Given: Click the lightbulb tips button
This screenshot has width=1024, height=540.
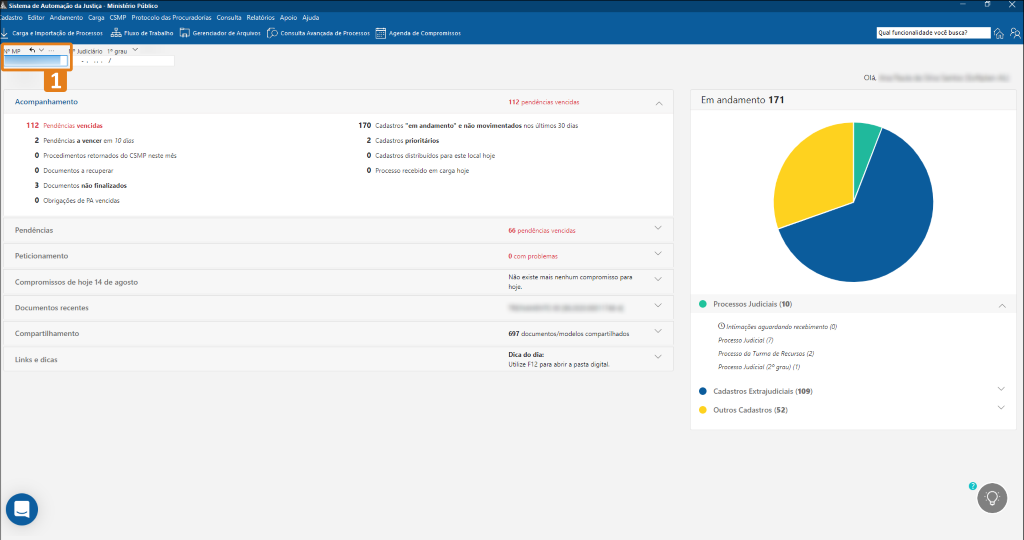Looking at the screenshot, I should [992, 497].
